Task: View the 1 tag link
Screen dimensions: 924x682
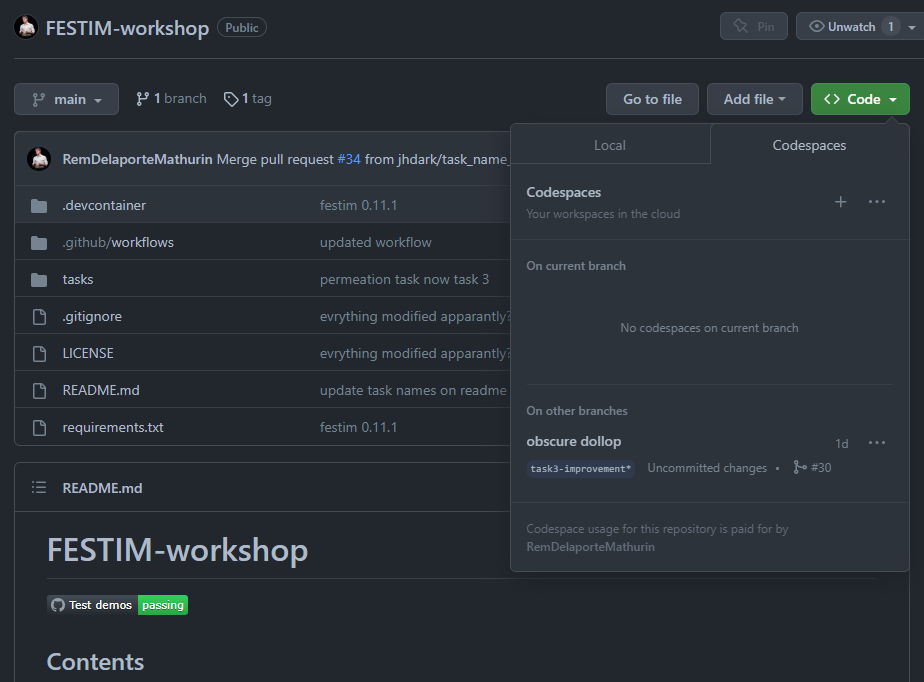Action: tap(248, 98)
